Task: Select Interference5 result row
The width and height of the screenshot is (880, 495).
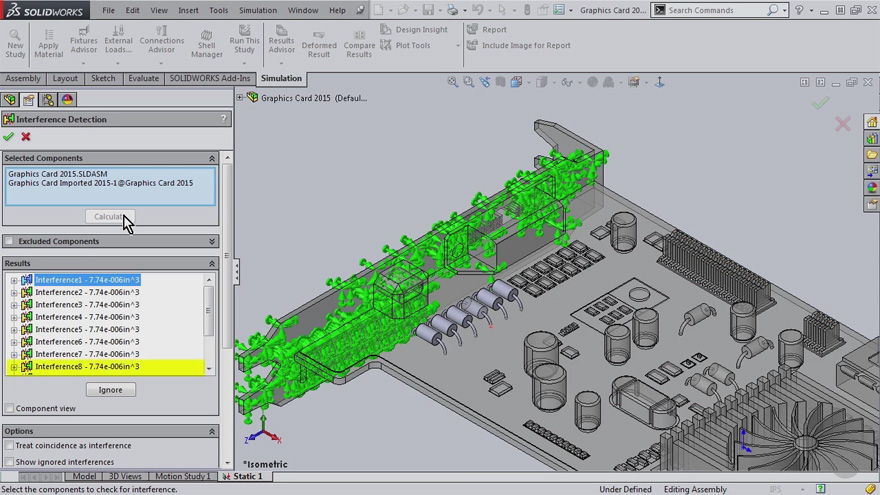Action: [x=87, y=329]
